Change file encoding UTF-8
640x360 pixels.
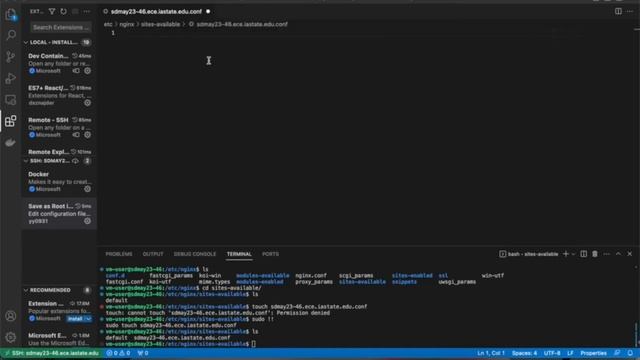[x=552, y=353]
